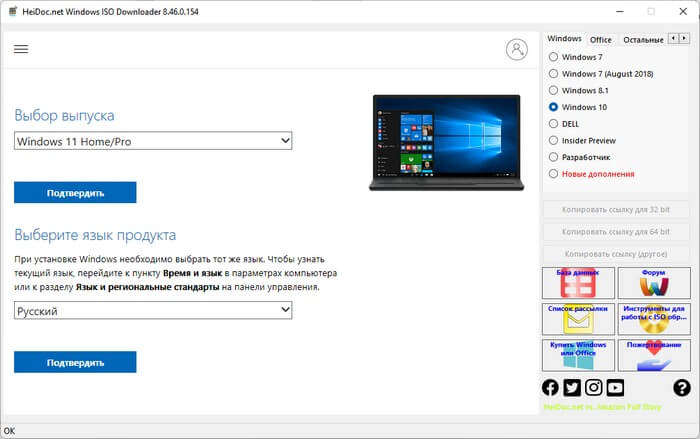Viewport: 700px width, 439px height.
Task: Select the DELL radio option
Action: tap(564, 124)
